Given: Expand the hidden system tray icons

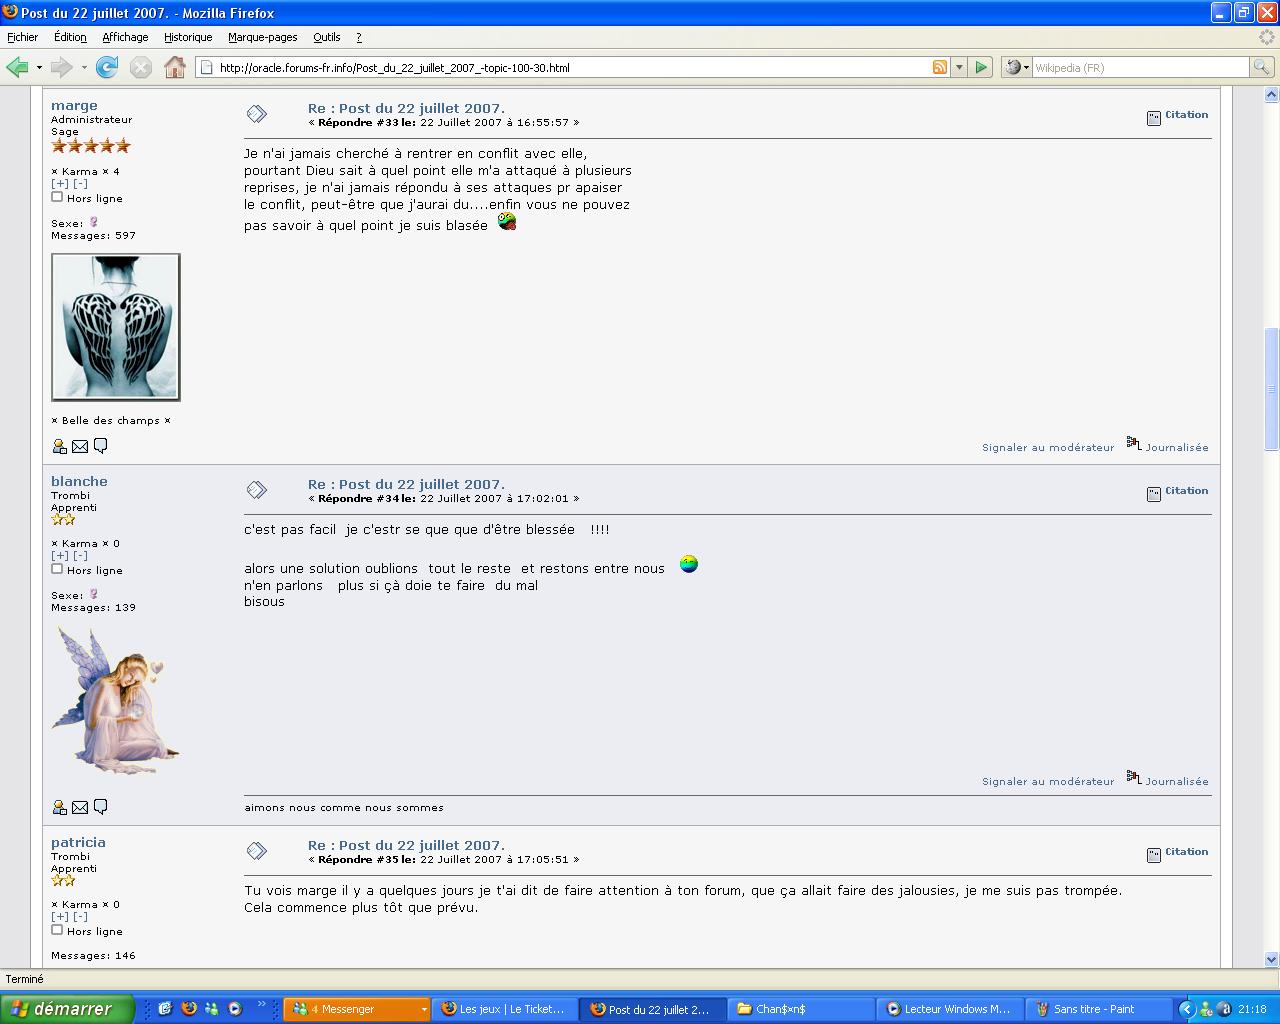Looking at the screenshot, I should click(x=1187, y=1009).
